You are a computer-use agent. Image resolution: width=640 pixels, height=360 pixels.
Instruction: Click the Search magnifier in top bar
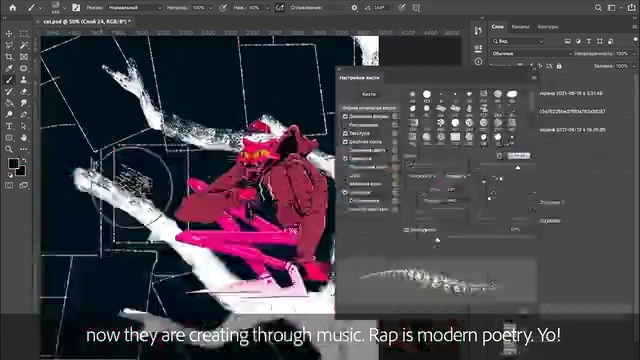click(598, 8)
